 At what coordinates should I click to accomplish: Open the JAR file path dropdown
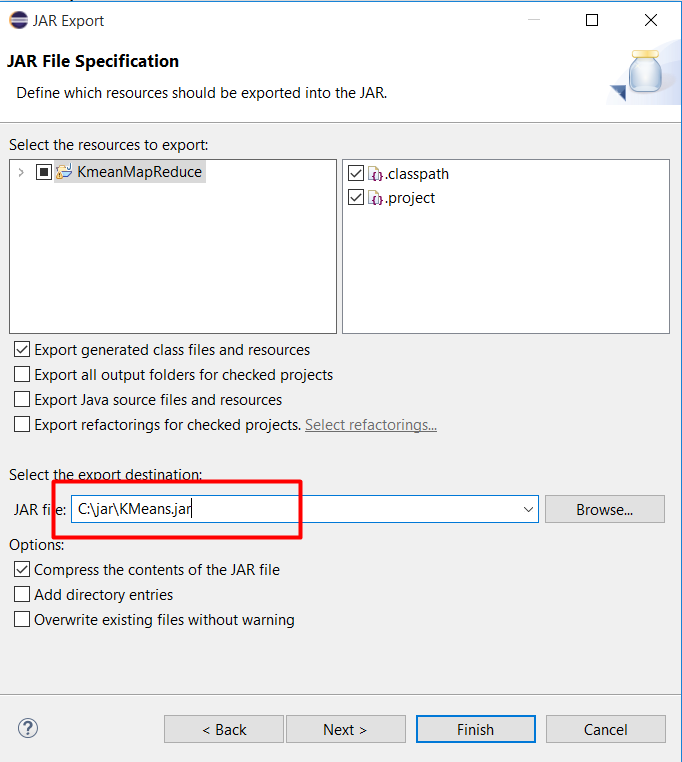528,509
